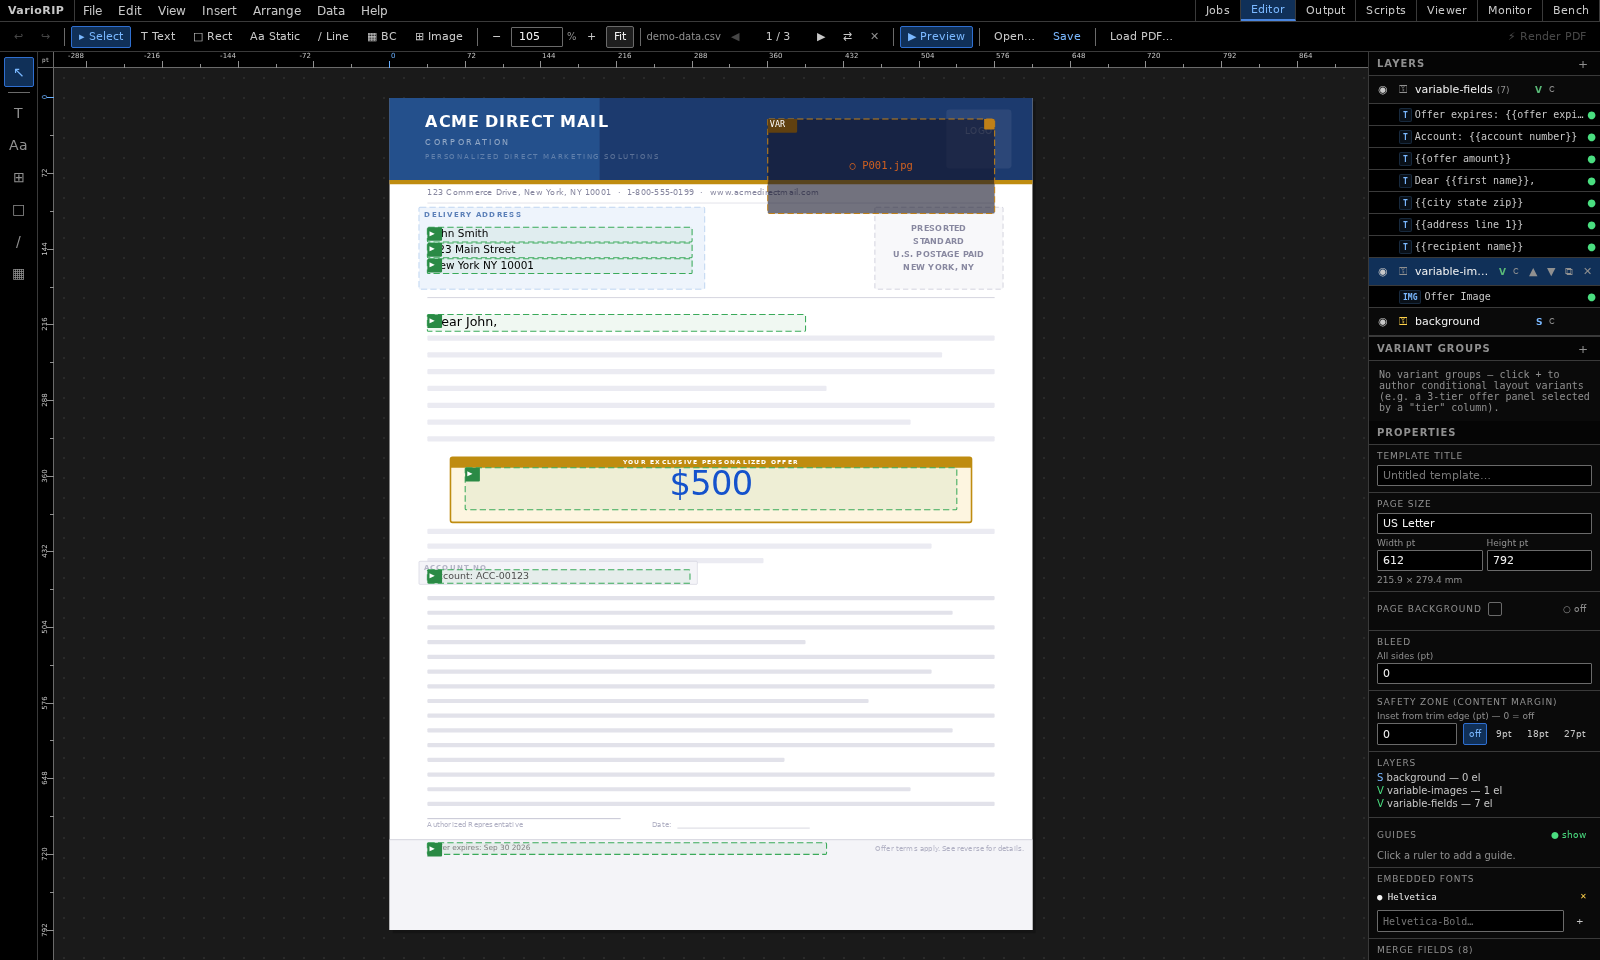Zoom in with the plus button
Viewport: 1600px width, 960px height.
[591, 37]
